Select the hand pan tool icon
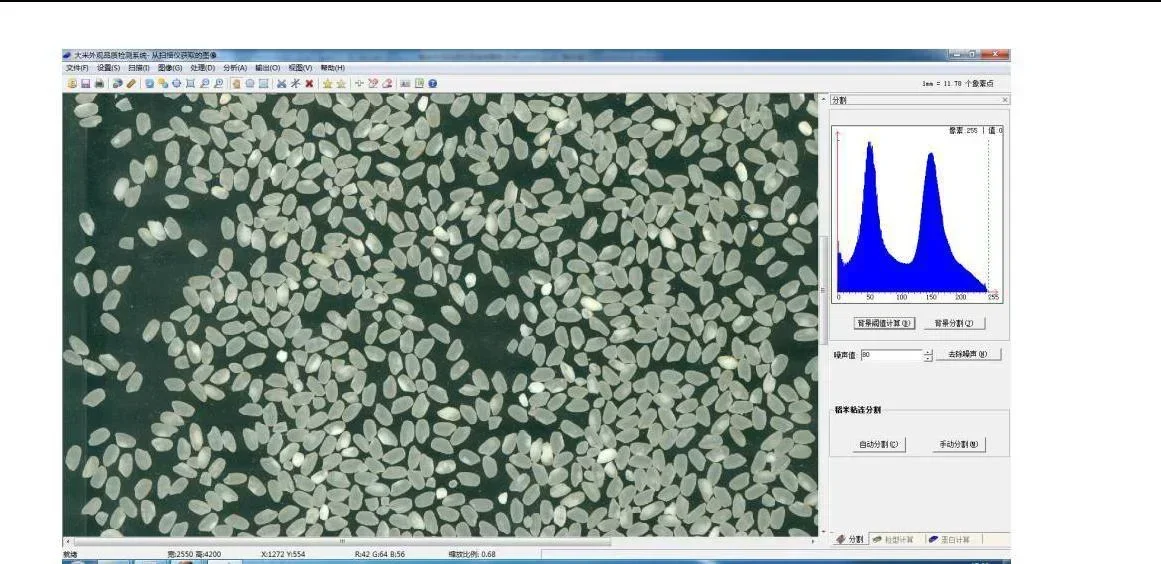The height and width of the screenshot is (564, 1161). [x=236, y=84]
